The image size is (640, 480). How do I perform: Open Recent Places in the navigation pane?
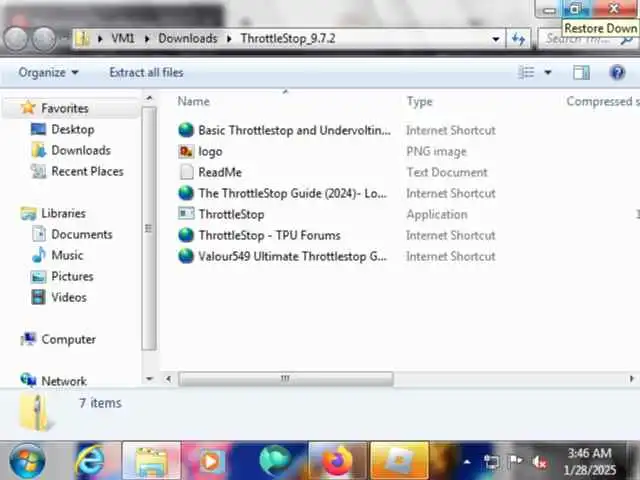(87, 171)
